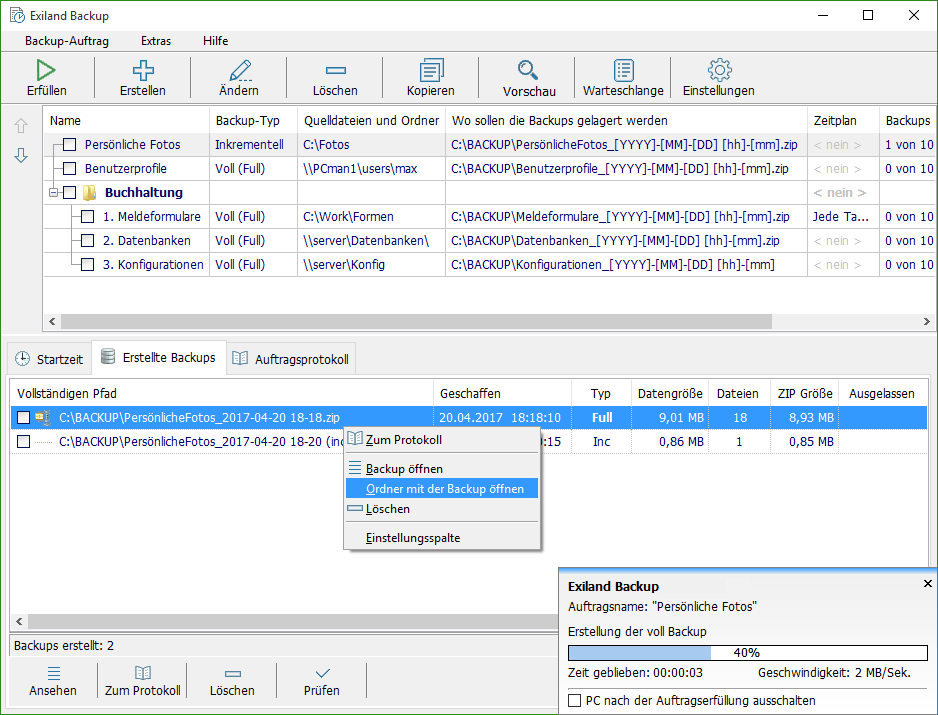
Task: Click the \\server\Konfig source path
Action: [343, 264]
